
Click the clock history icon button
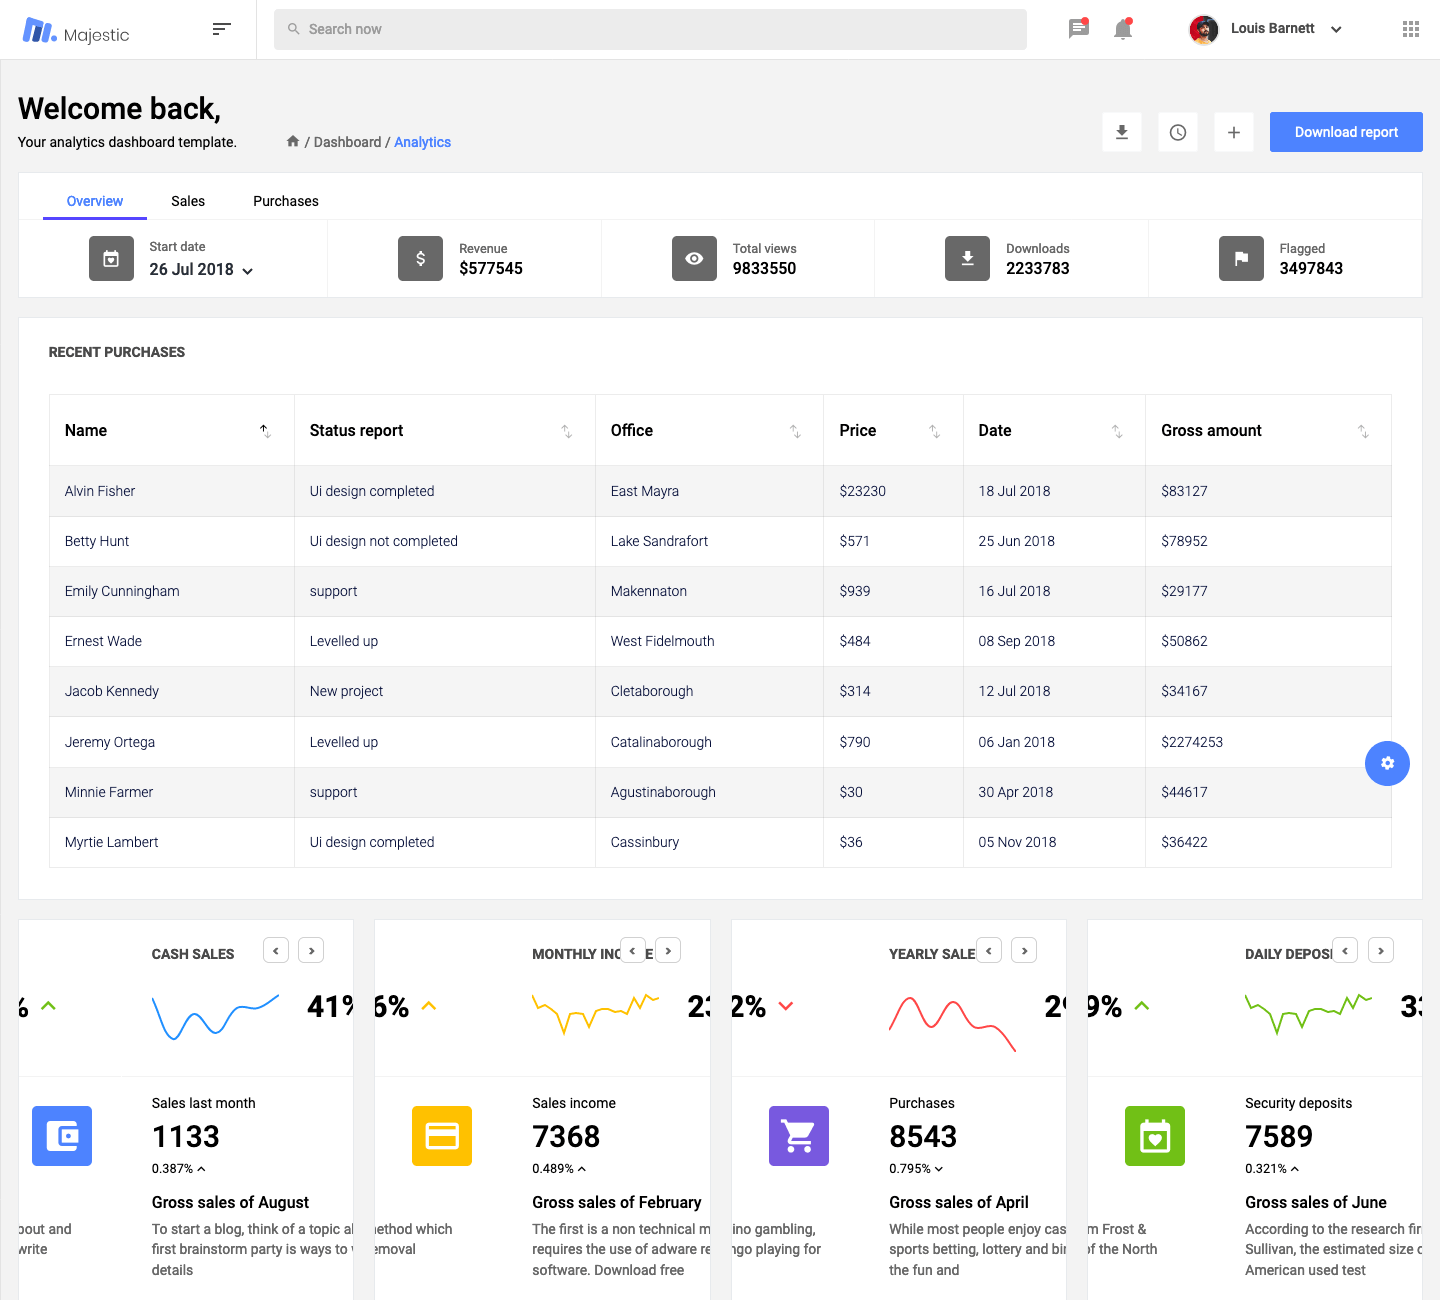point(1178,132)
